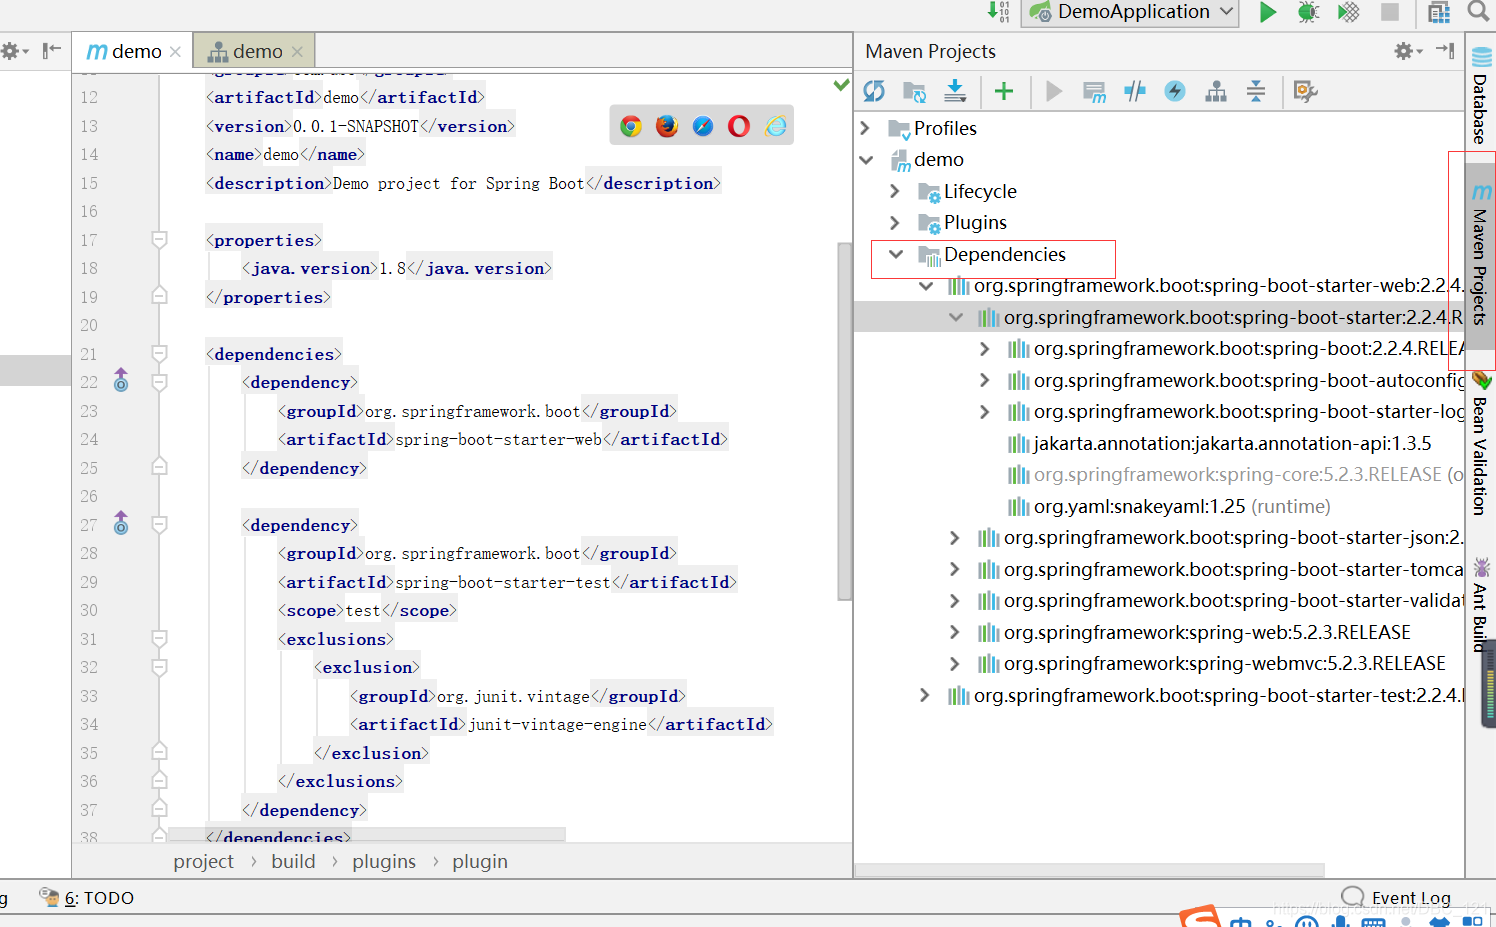Expand spring-boot-starter-tomcat dependency
Viewport: 1496px width, 927px height.
(955, 569)
